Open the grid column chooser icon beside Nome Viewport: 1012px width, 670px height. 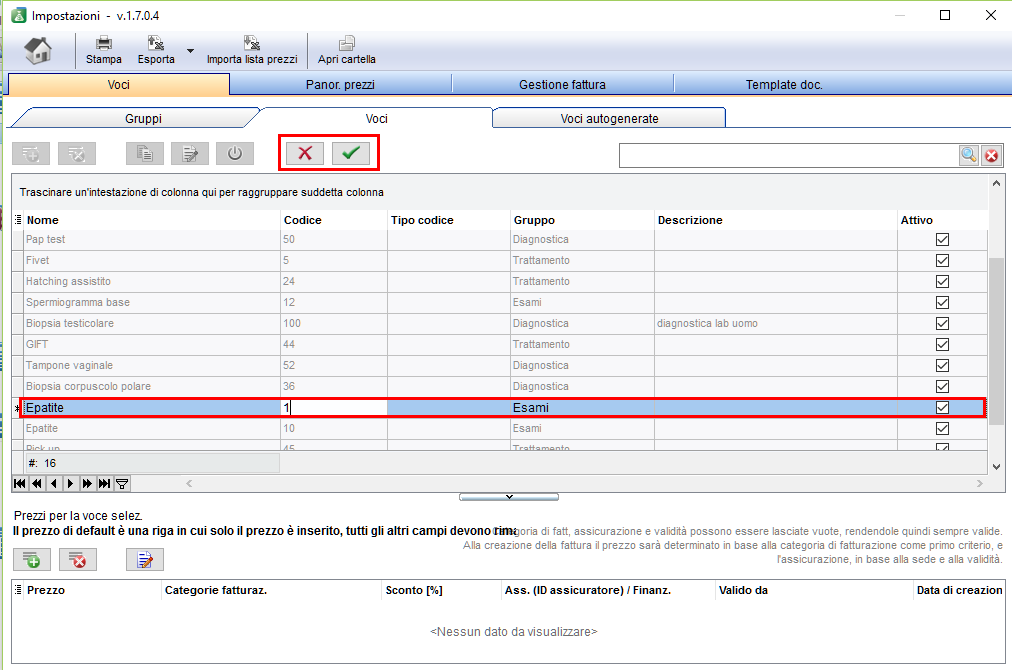18,220
